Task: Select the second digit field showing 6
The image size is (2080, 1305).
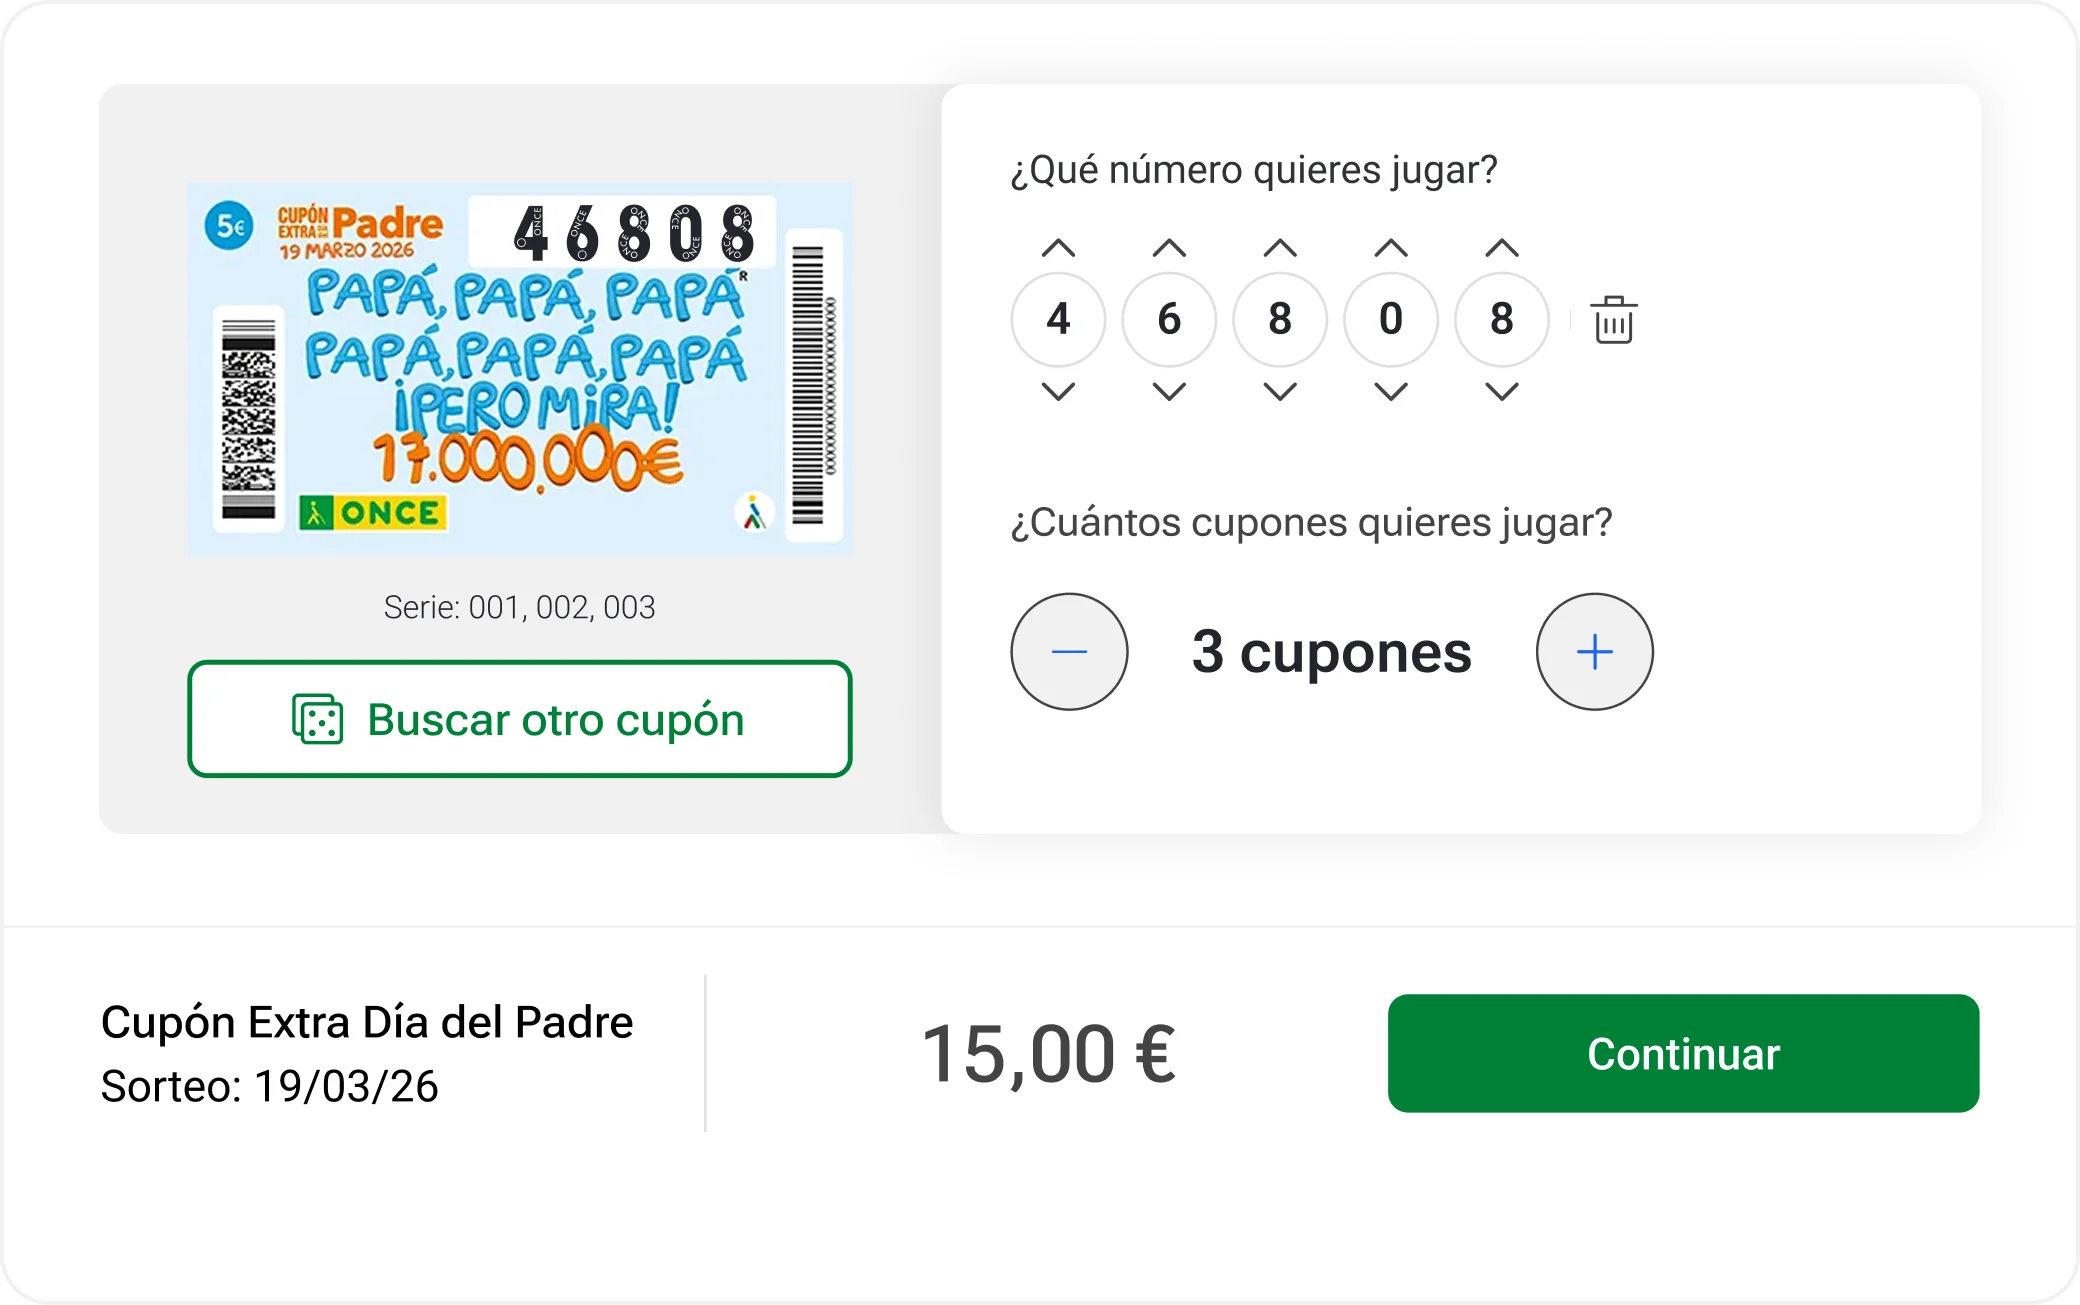Action: coord(1169,320)
